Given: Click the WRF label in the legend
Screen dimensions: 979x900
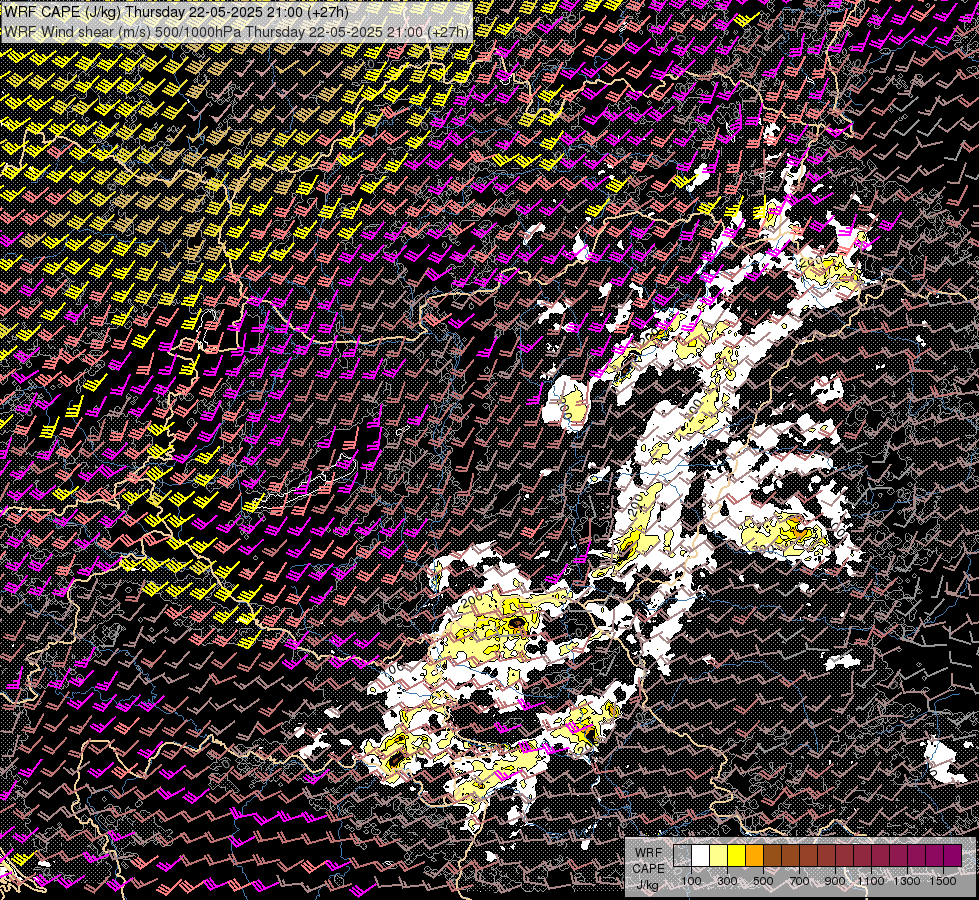Looking at the screenshot, I should point(649,853).
